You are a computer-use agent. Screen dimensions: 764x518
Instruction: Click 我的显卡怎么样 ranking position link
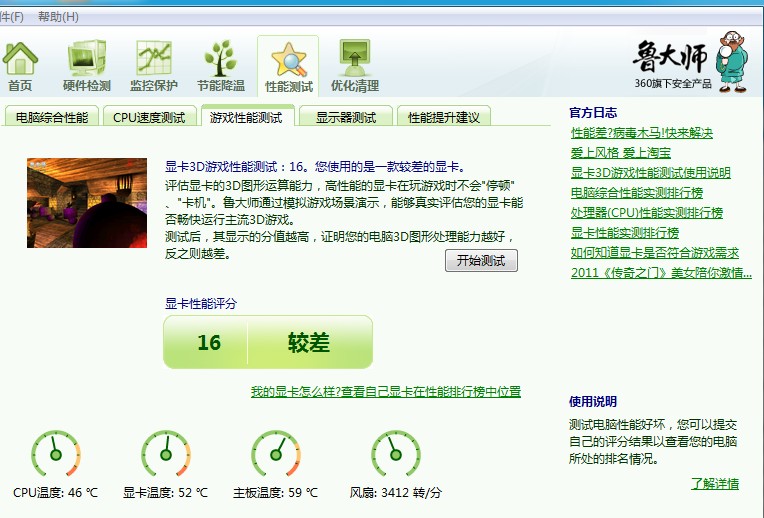[x=386, y=391]
